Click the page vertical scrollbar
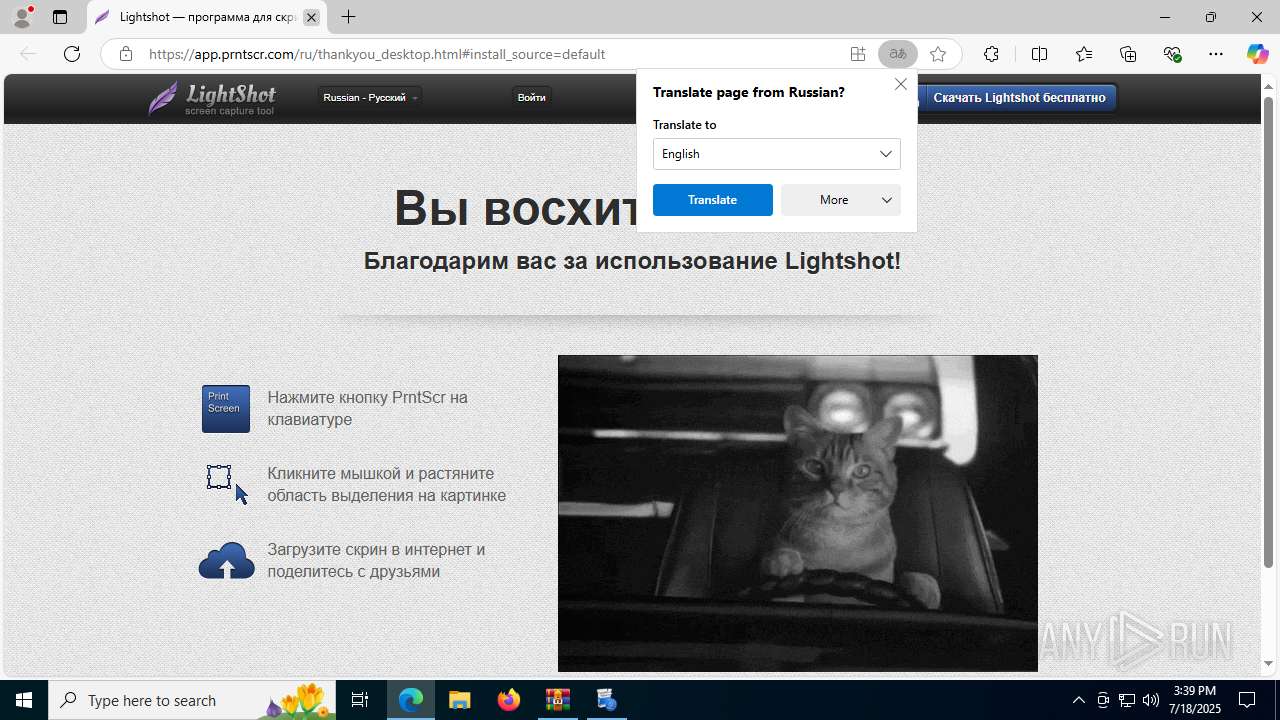Viewport: 1280px width, 720px height. click(1269, 330)
